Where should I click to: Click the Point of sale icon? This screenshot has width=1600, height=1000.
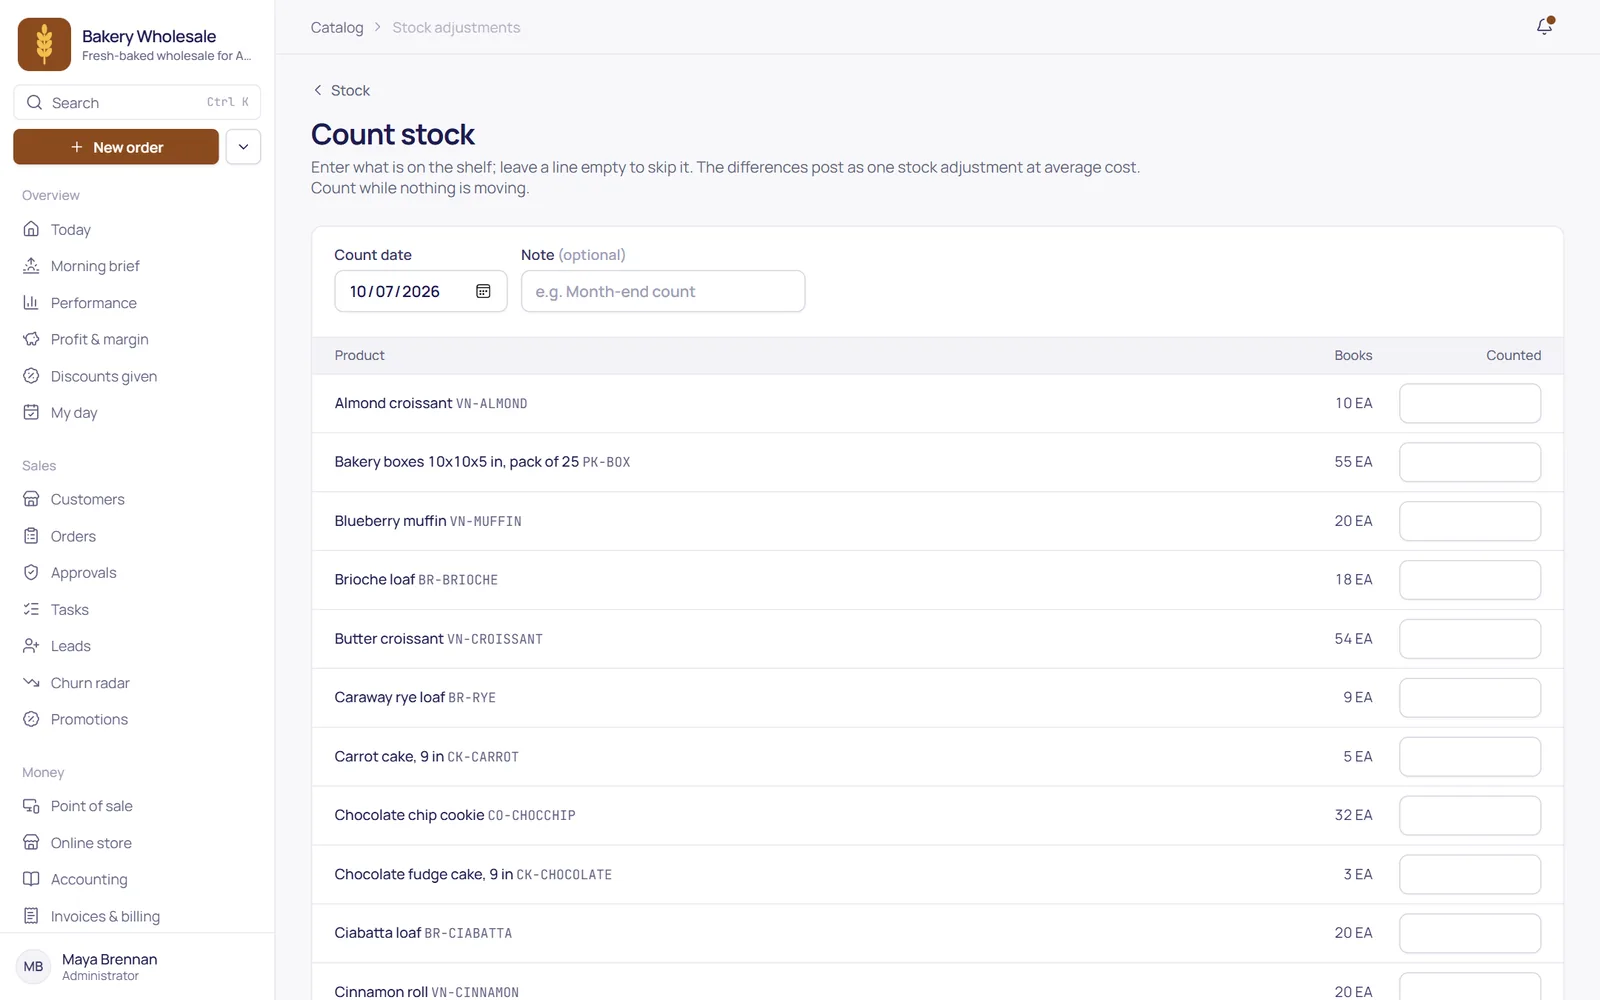coord(31,806)
